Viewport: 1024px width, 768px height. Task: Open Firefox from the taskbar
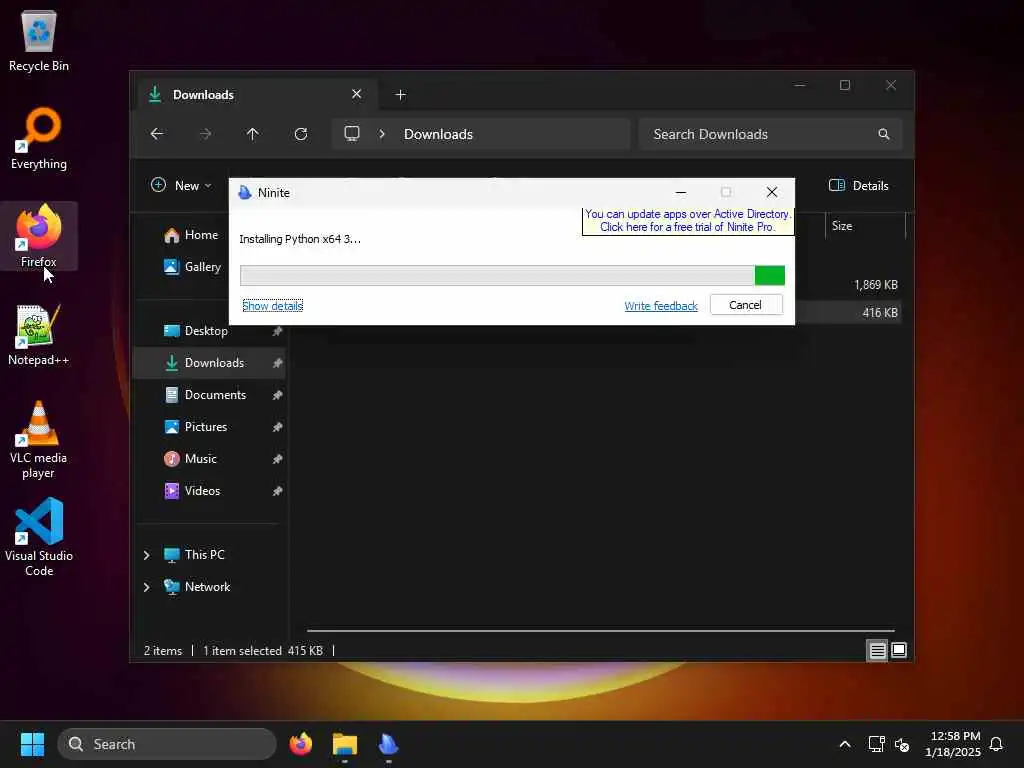tap(301, 744)
